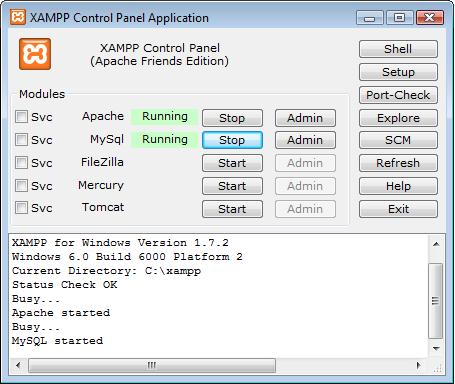The width and height of the screenshot is (455, 384).
Task: Stop the MySql module
Action: [x=232, y=140]
